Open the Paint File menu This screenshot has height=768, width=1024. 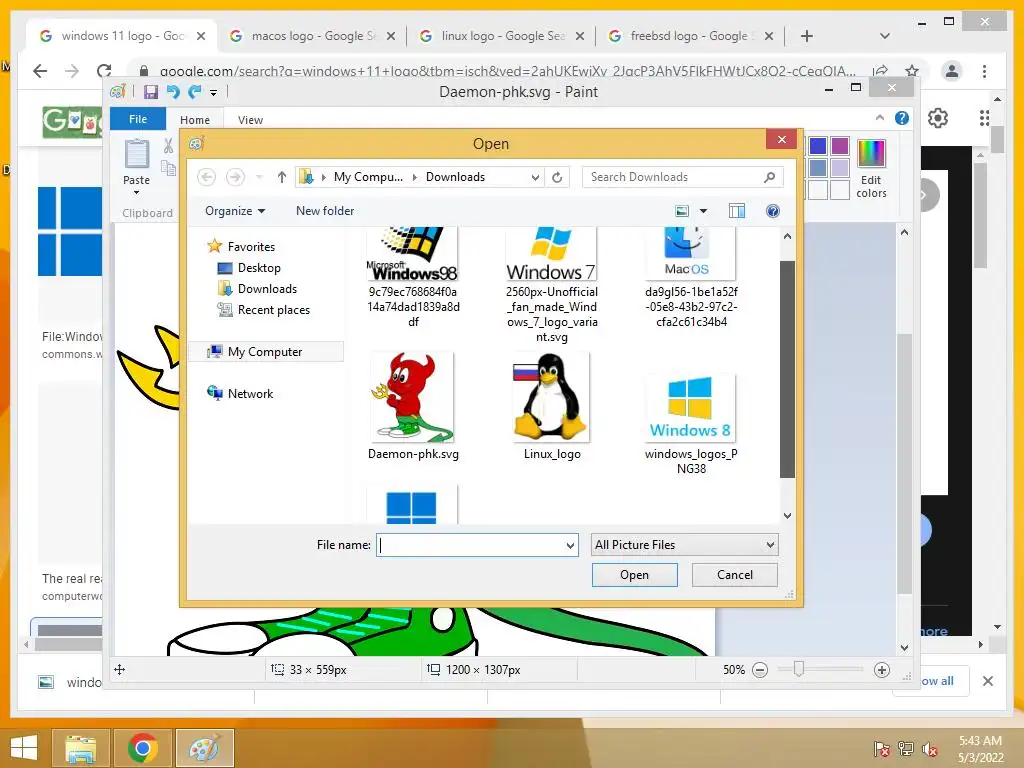point(138,119)
